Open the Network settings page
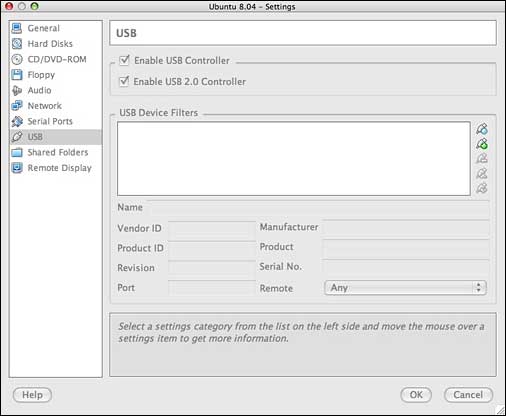506x416 pixels. (45, 106)
